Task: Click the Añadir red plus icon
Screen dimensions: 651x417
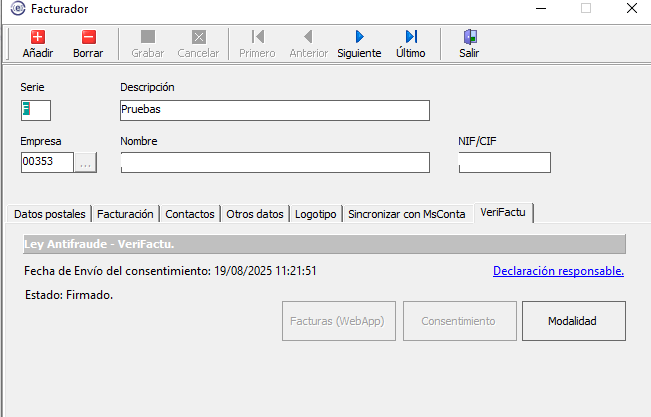Action: (x=38, y=37)
